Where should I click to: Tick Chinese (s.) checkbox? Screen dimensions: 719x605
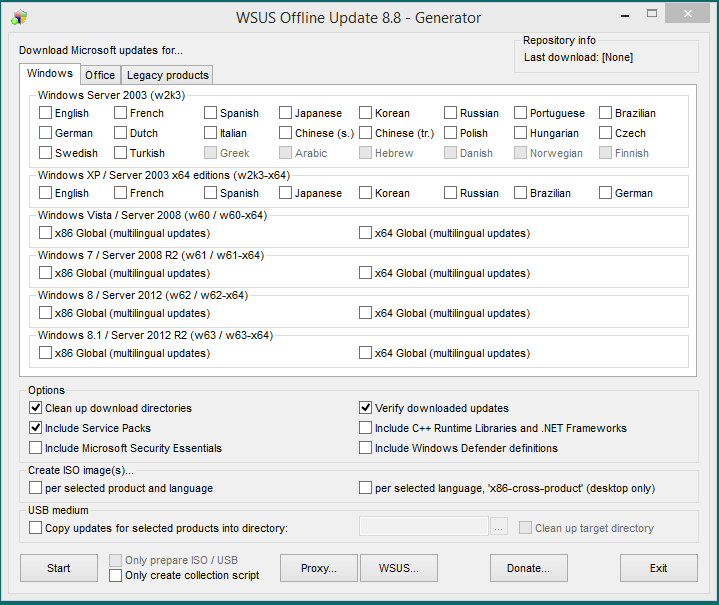pyautogui.click(x=285, y=133)
